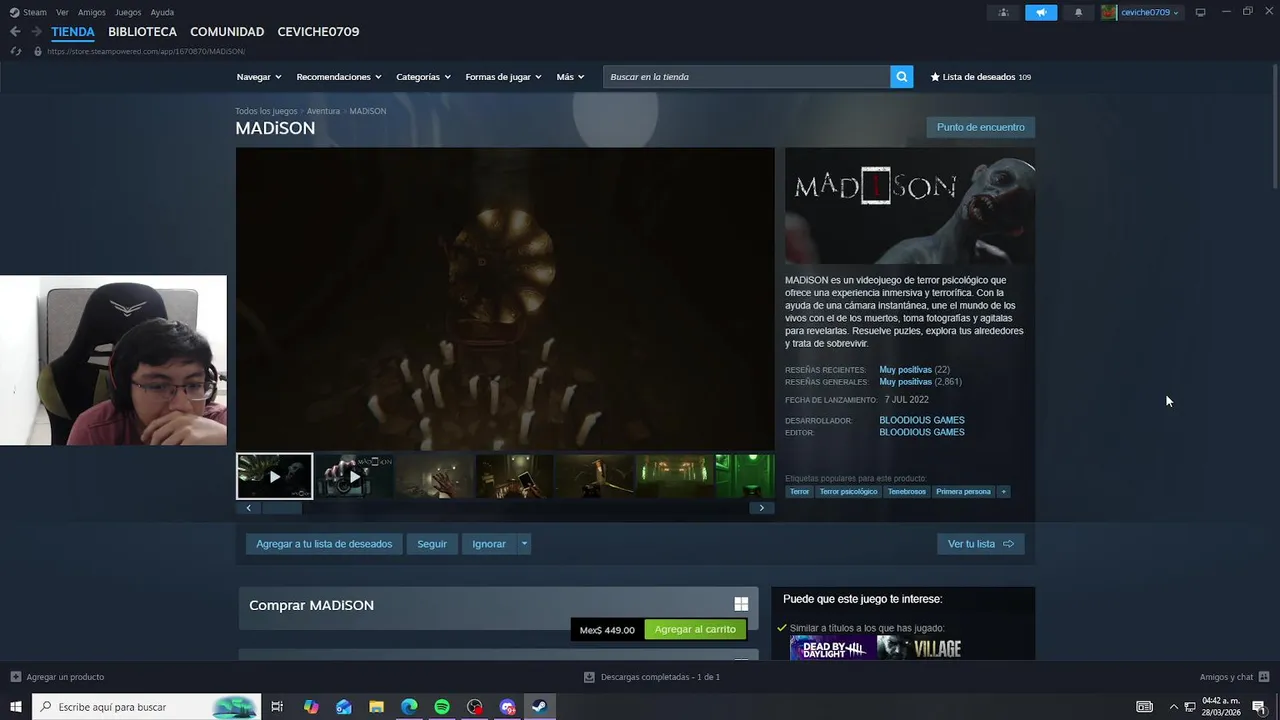The height and width of the screenshot is (720, 1280).
Task: Click the Windows taskbar search box
Action: [147, 707]
